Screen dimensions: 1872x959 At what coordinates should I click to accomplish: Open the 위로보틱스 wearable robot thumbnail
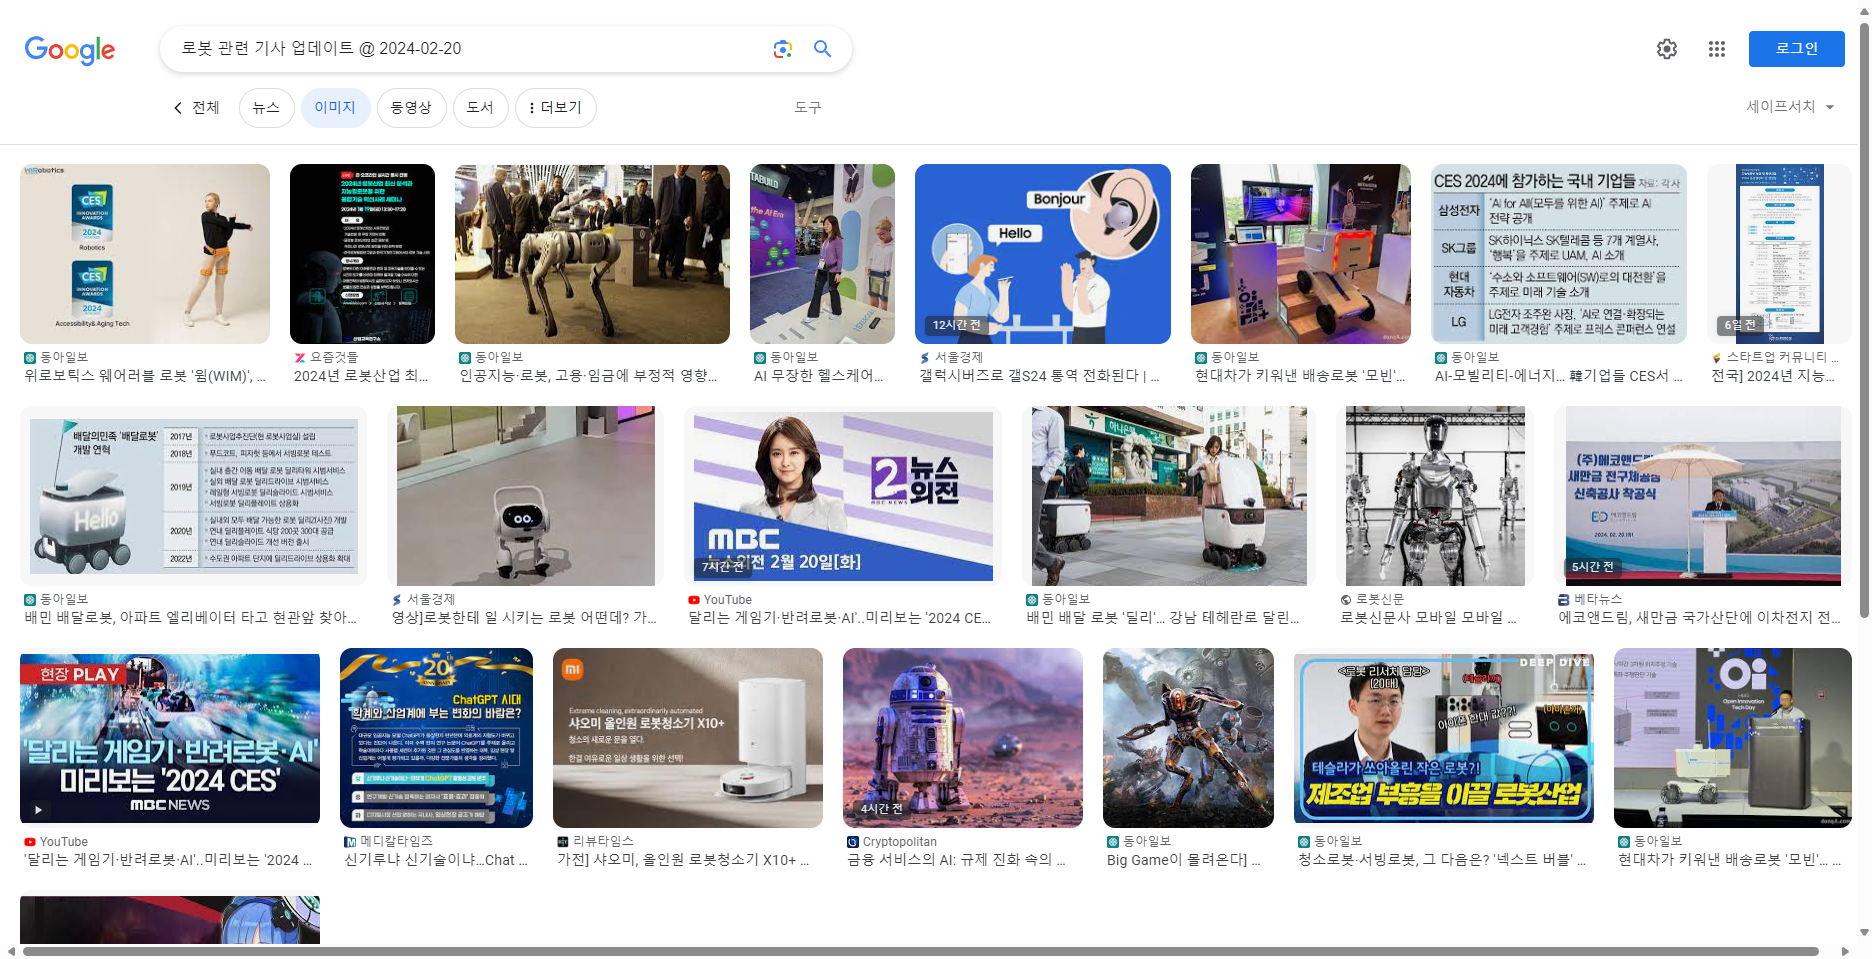pyautogui.click(x=145, y=254)
